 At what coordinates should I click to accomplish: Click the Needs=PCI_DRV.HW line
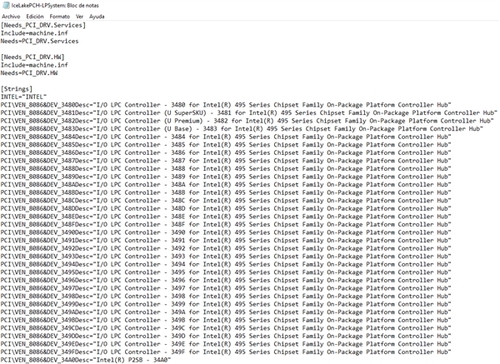pos(29,73)
